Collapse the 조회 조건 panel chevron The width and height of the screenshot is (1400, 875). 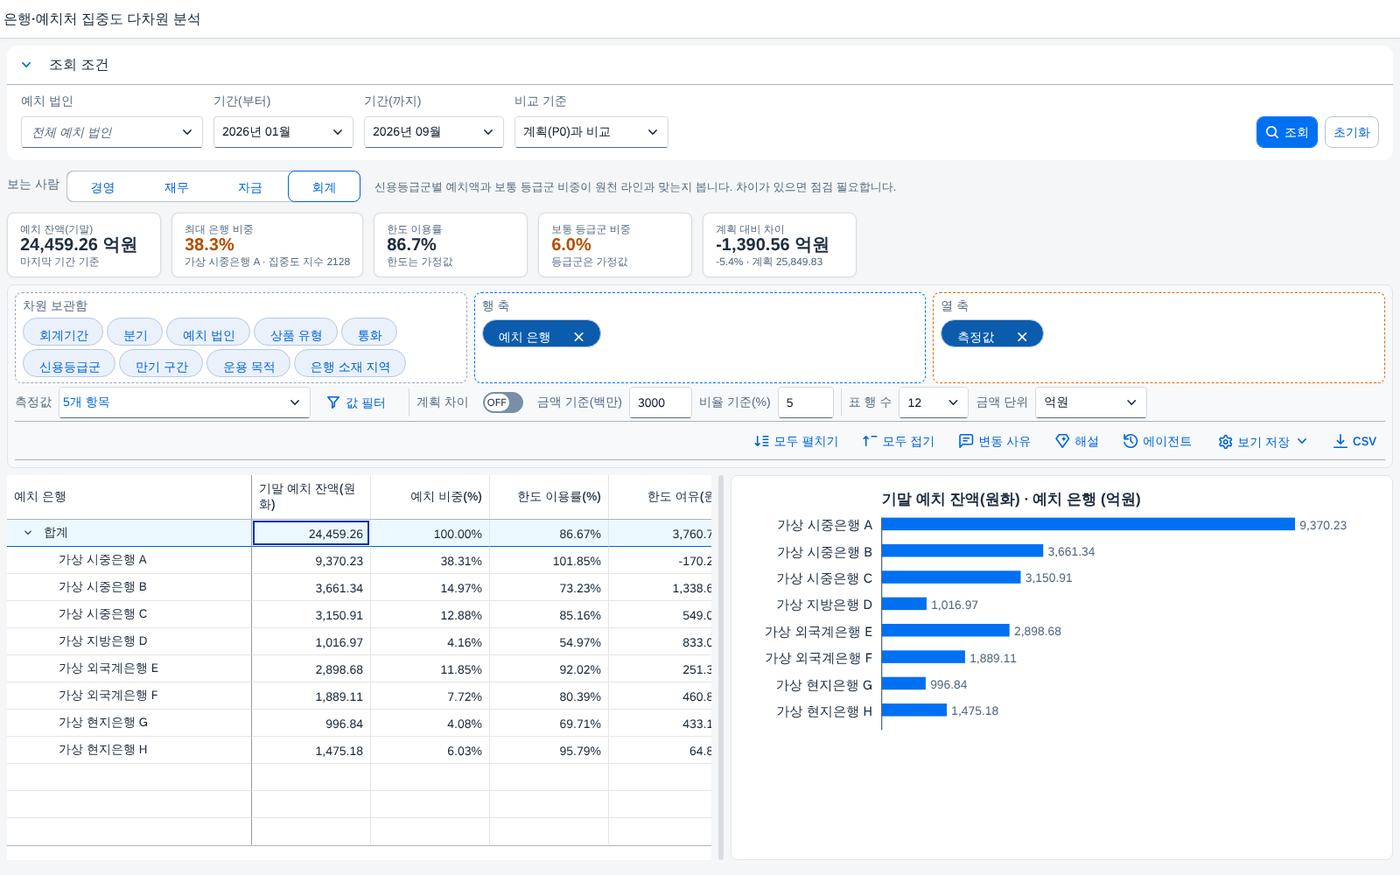tap(27, 65)
